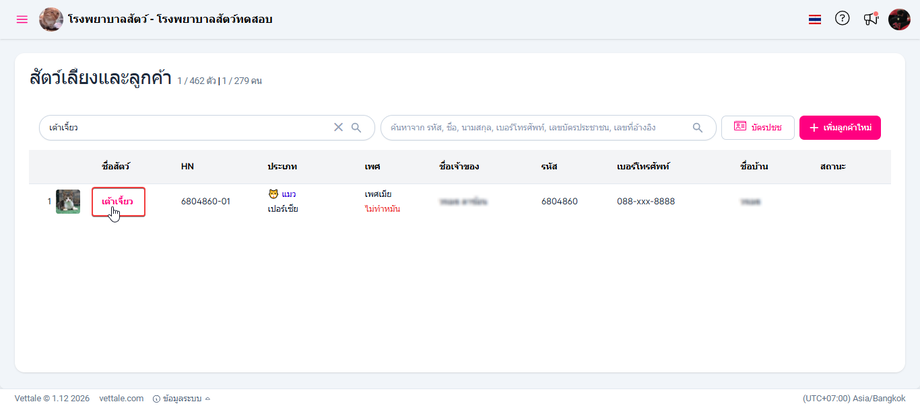
Task: Click the ชื่อเจ้าของ column header
Action: 459,167
